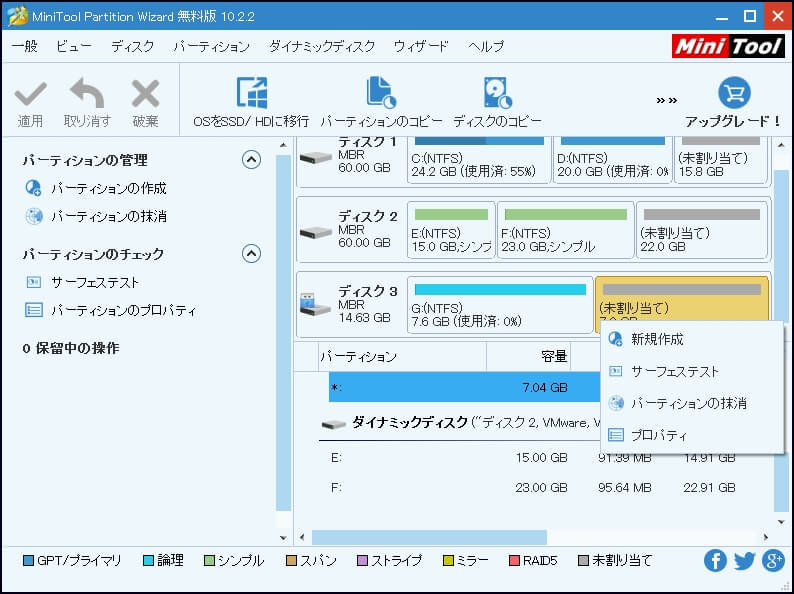Open the Twitter icon in the status bar
The width and height of the screenshot is (794, 594).
pyautogui.click(x=744, y=561)
